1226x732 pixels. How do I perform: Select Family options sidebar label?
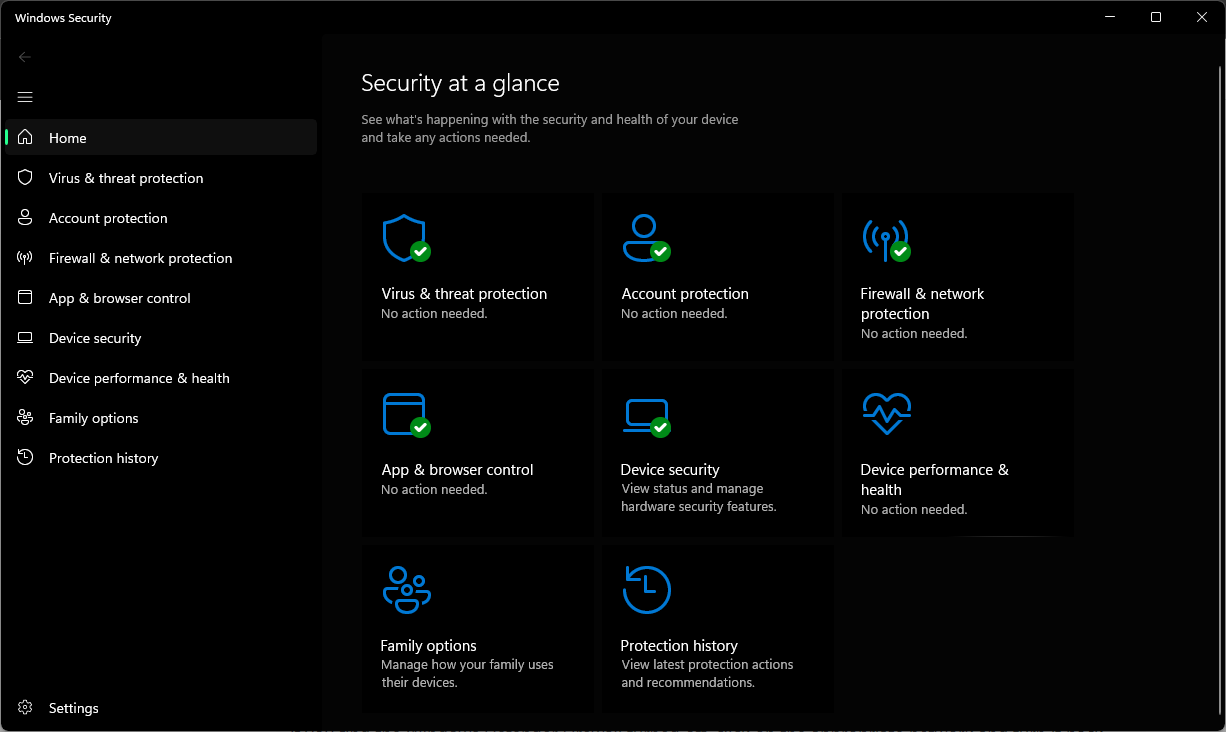[94, 418]
